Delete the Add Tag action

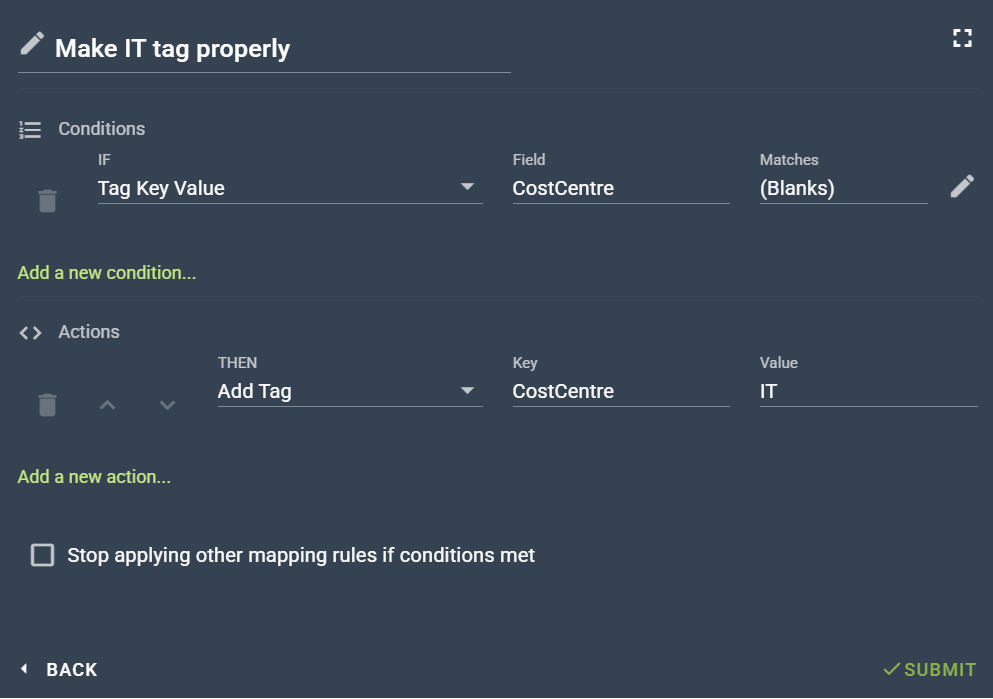(x=47, y=405)
